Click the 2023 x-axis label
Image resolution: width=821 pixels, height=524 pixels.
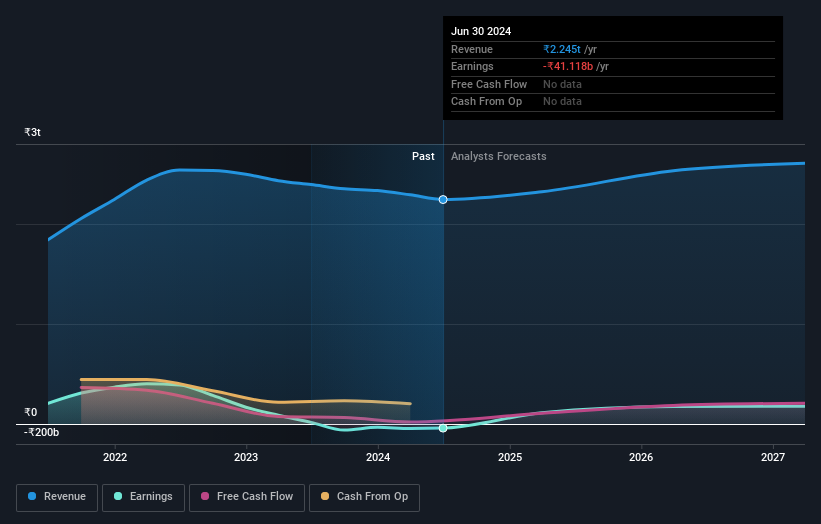click(x=246, y=458)
